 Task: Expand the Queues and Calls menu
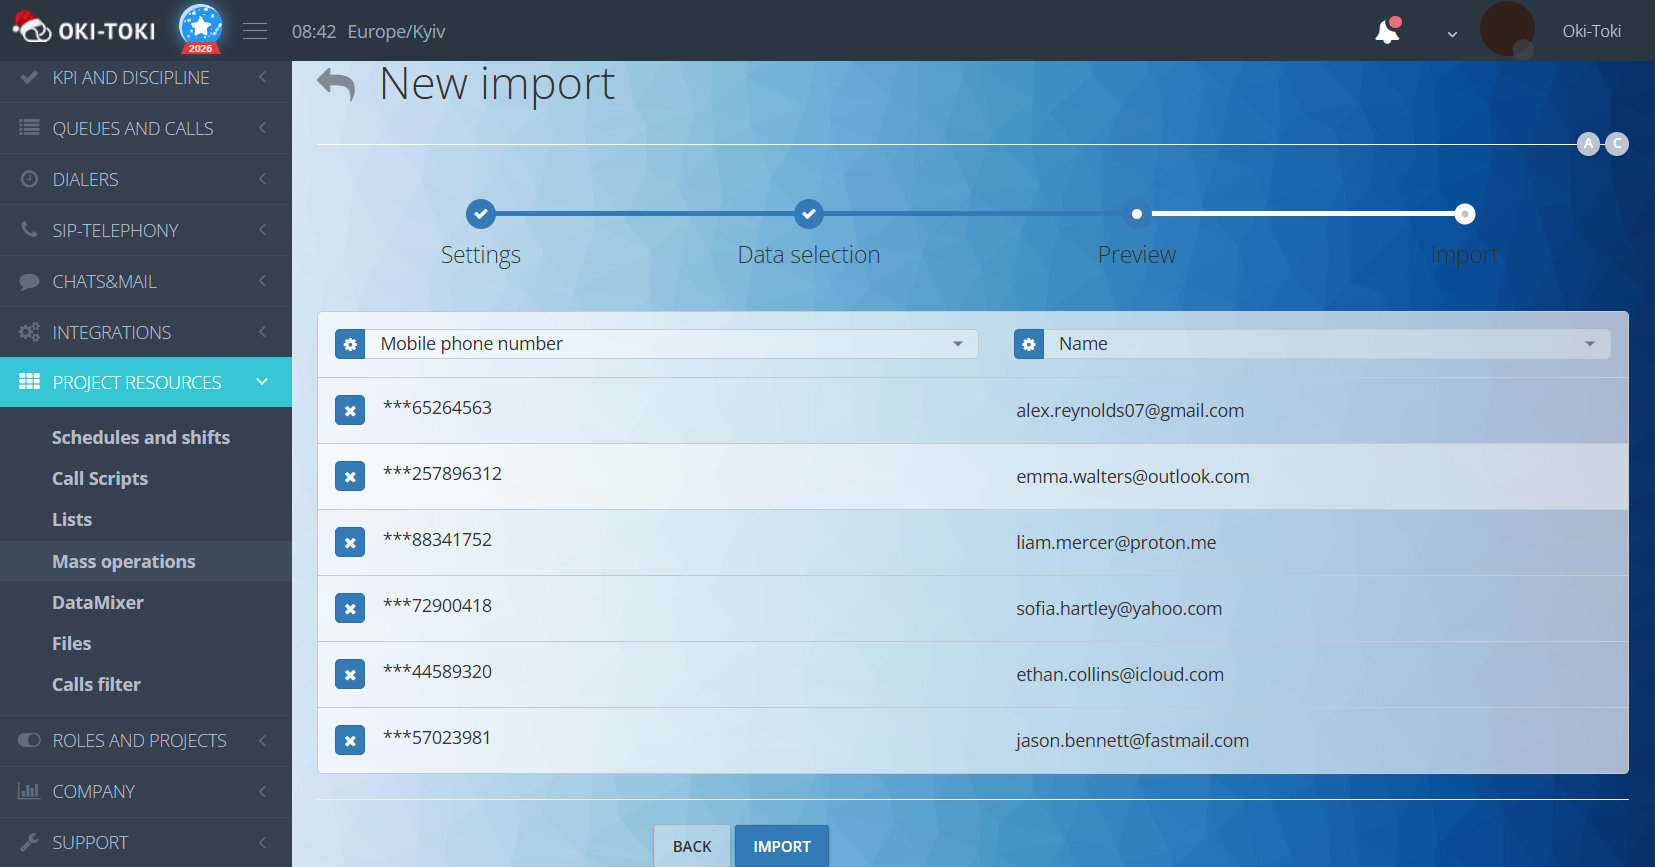coord(133,128)
